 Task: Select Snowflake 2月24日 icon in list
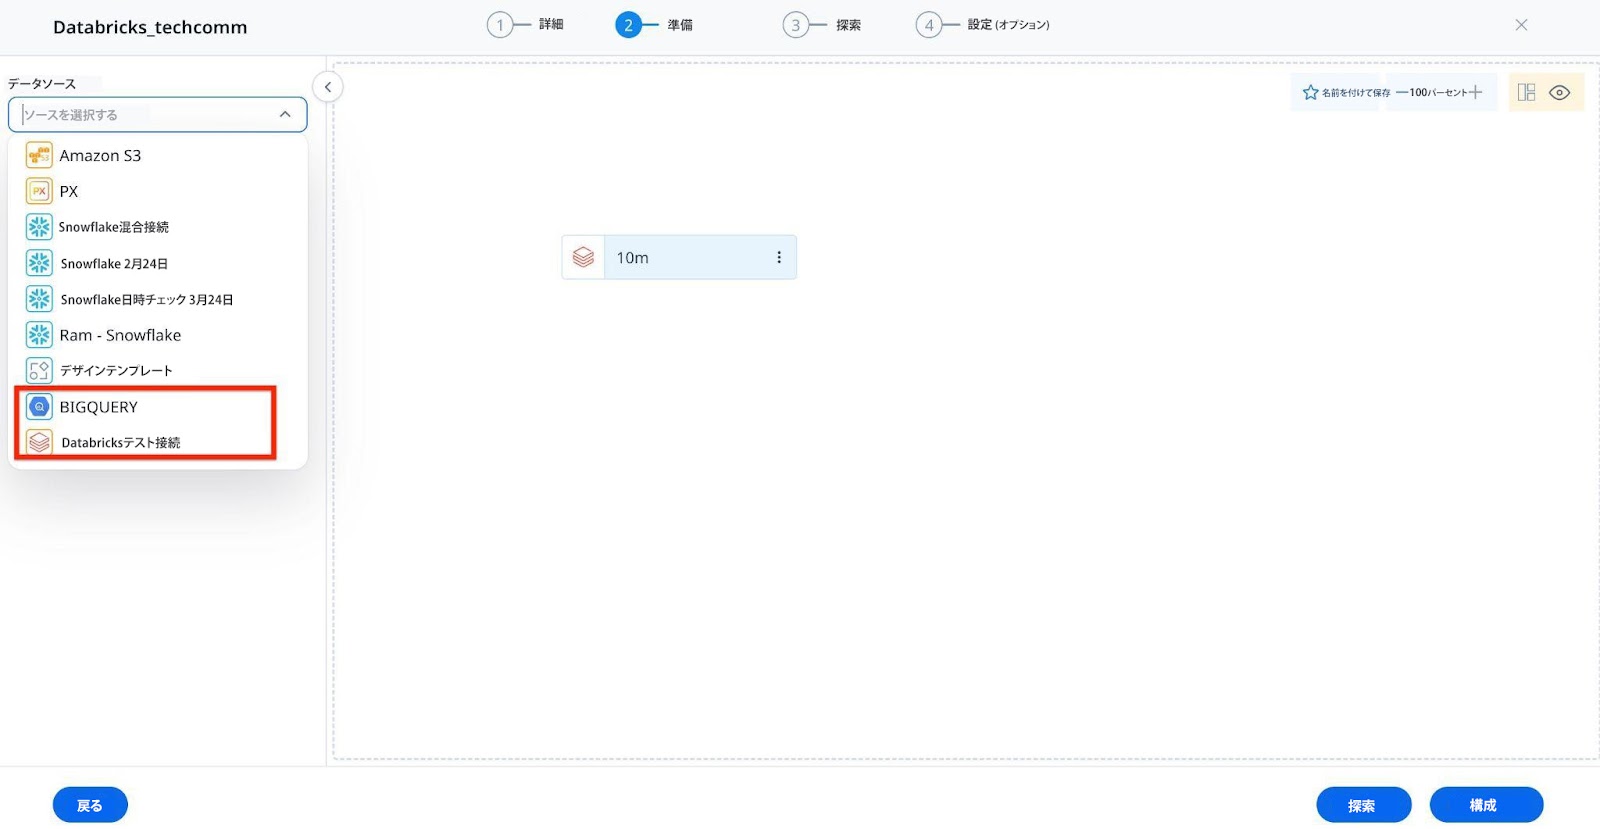(39, 263)
